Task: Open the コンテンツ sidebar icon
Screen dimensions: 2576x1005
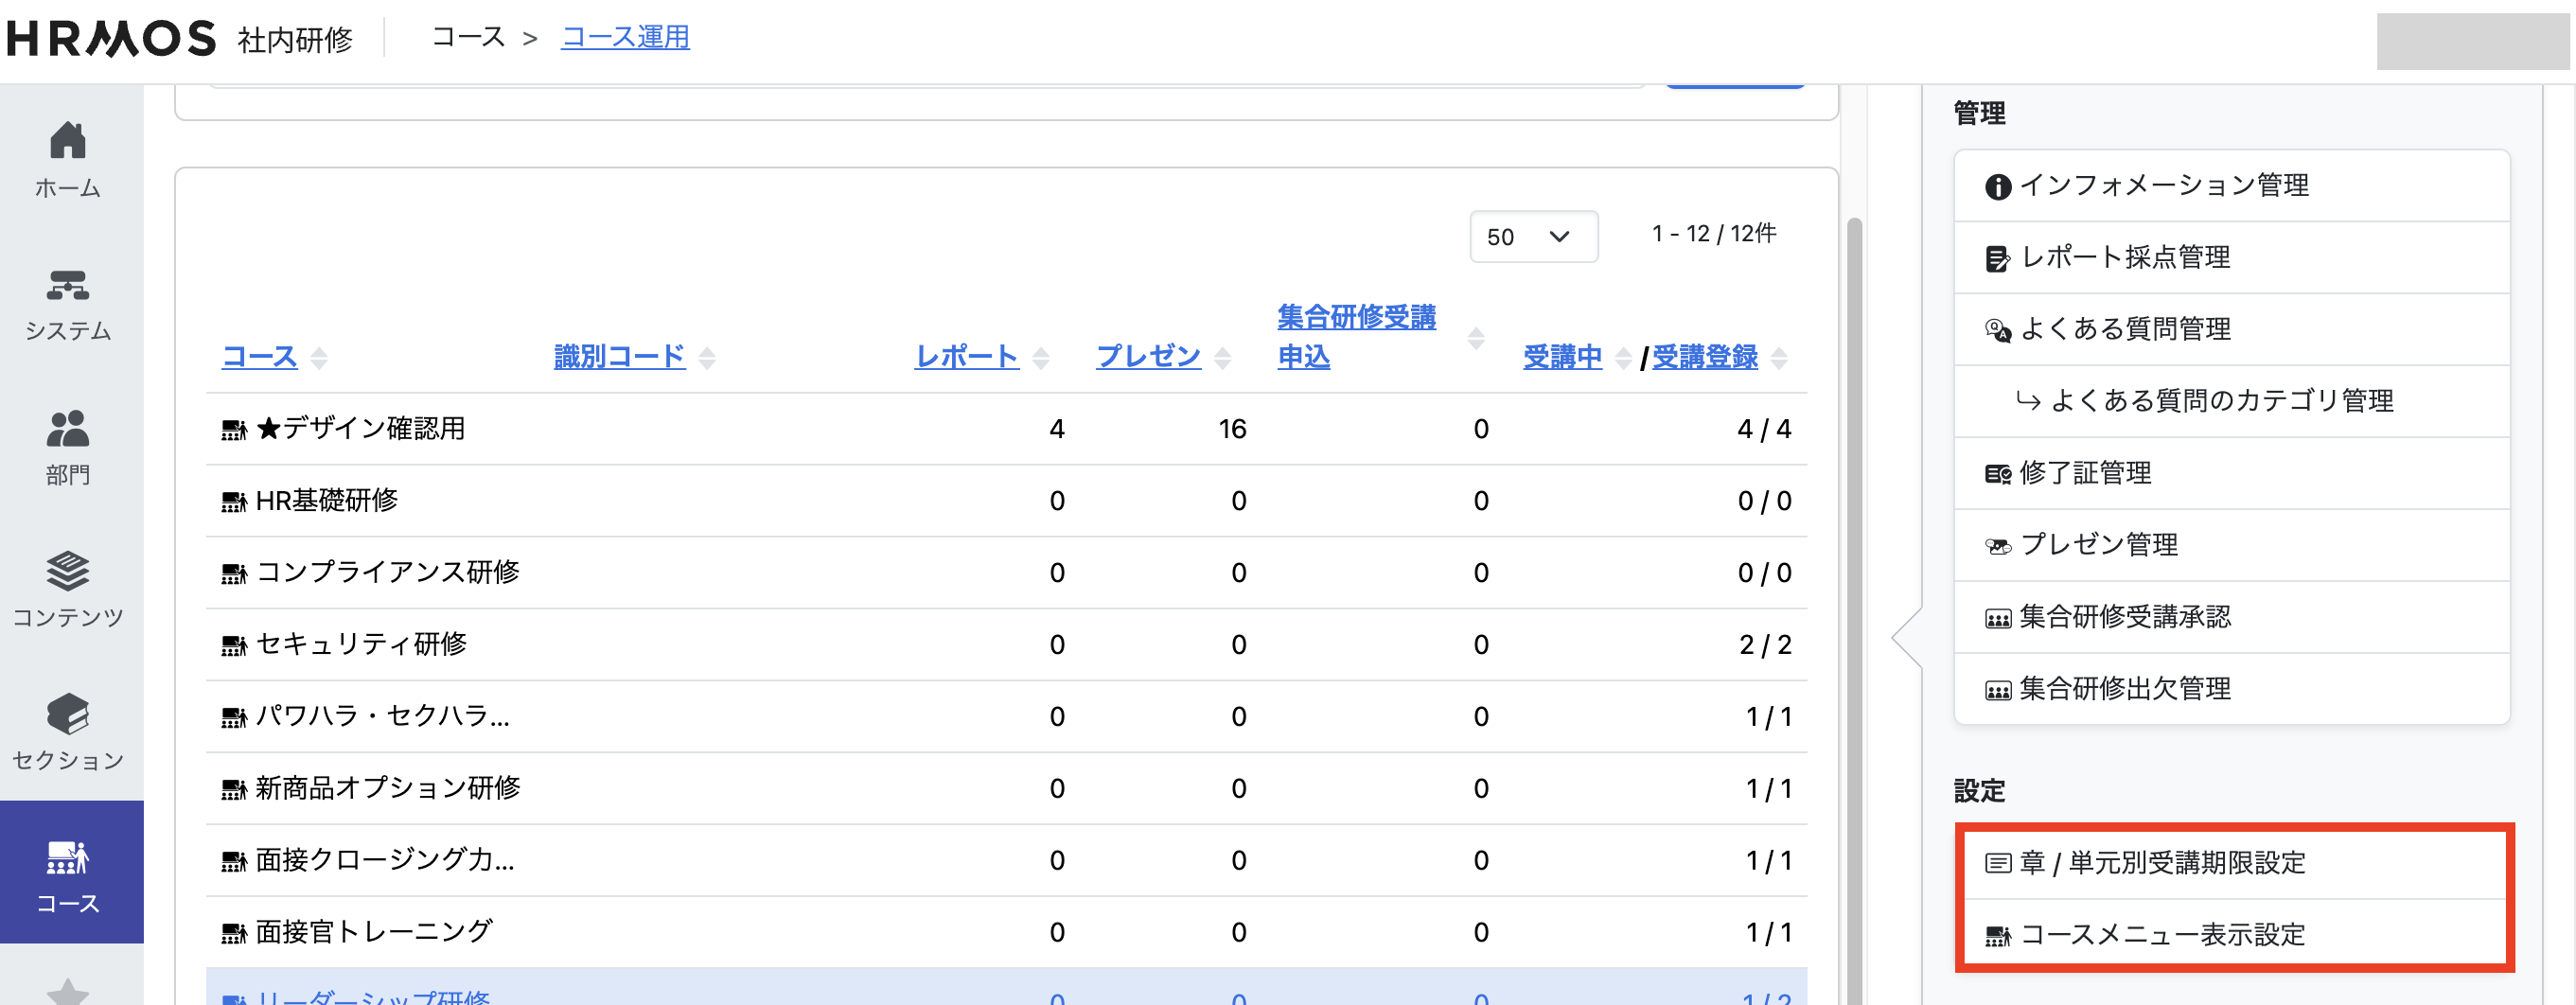Action: click(x=68, y=590)
